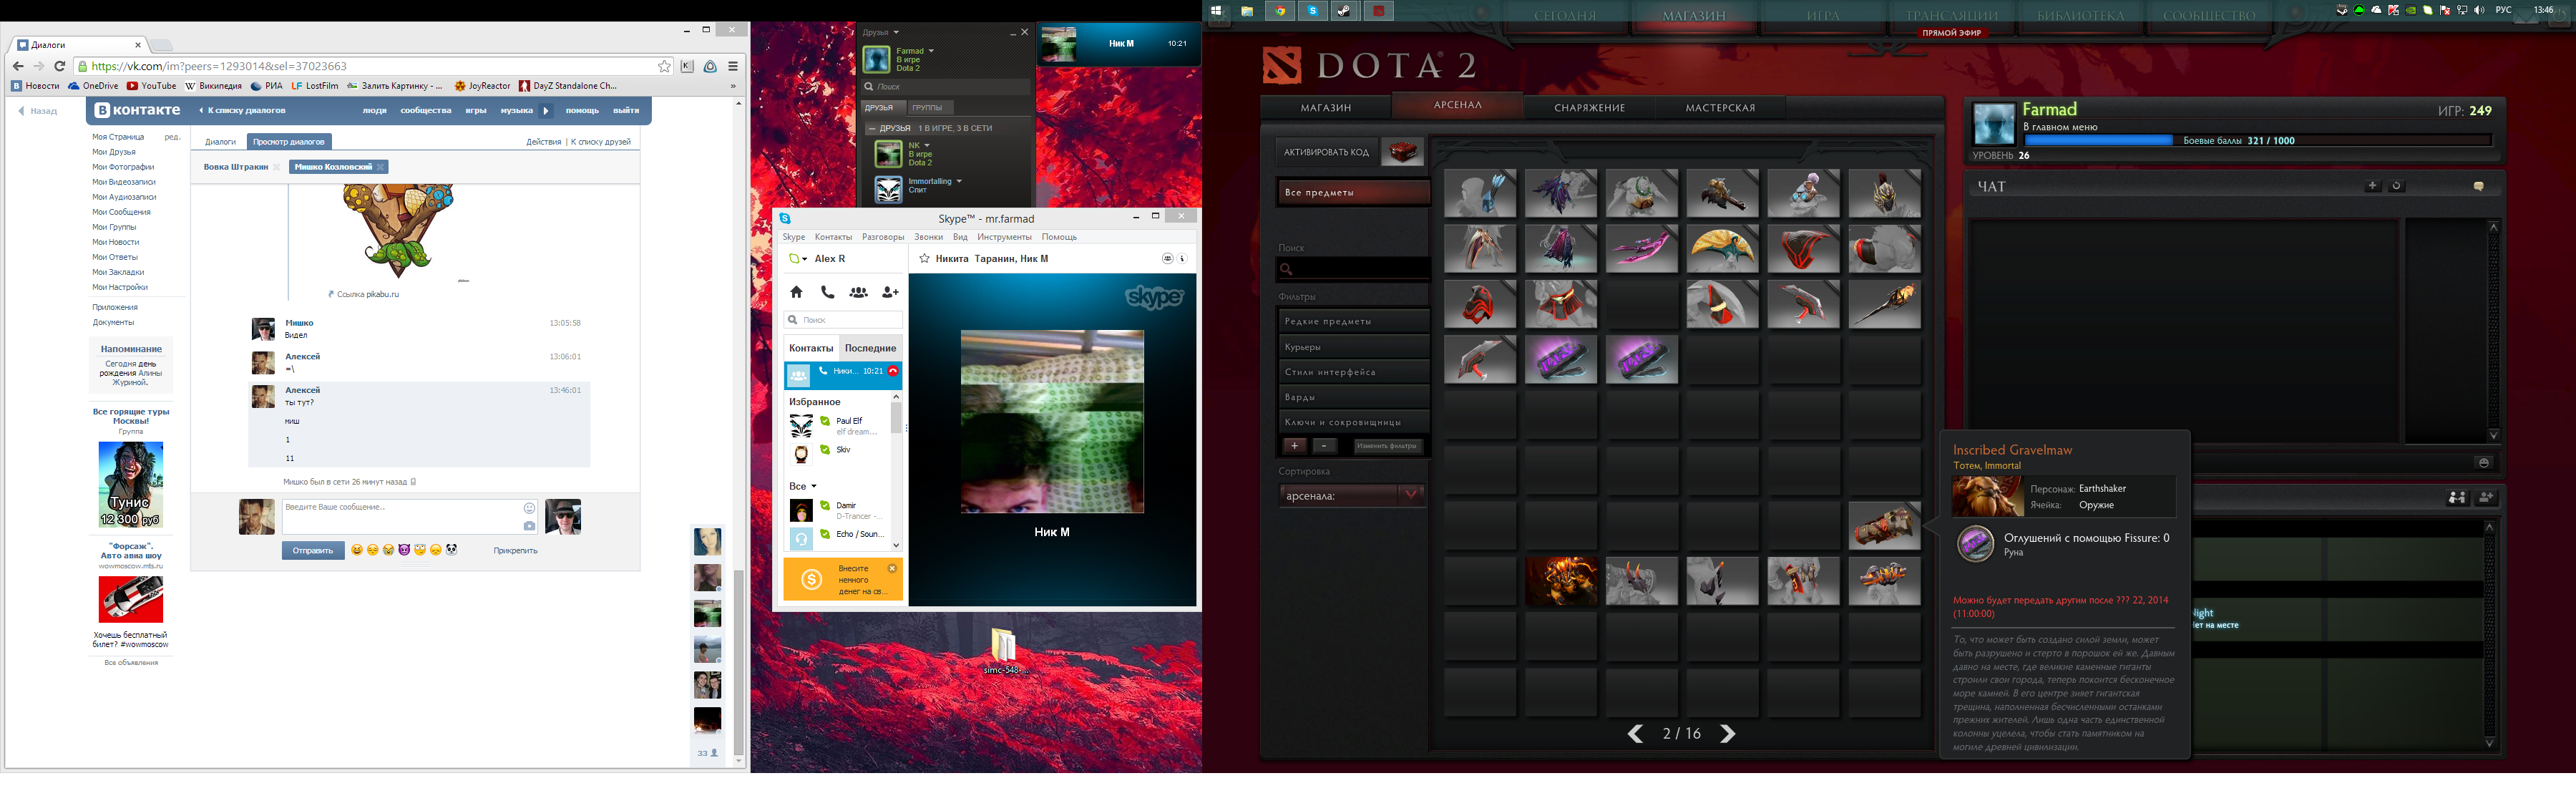This screenshot has width=2576, height=811.
Task: Close the Skype credit promo banner
Action: 892,568
